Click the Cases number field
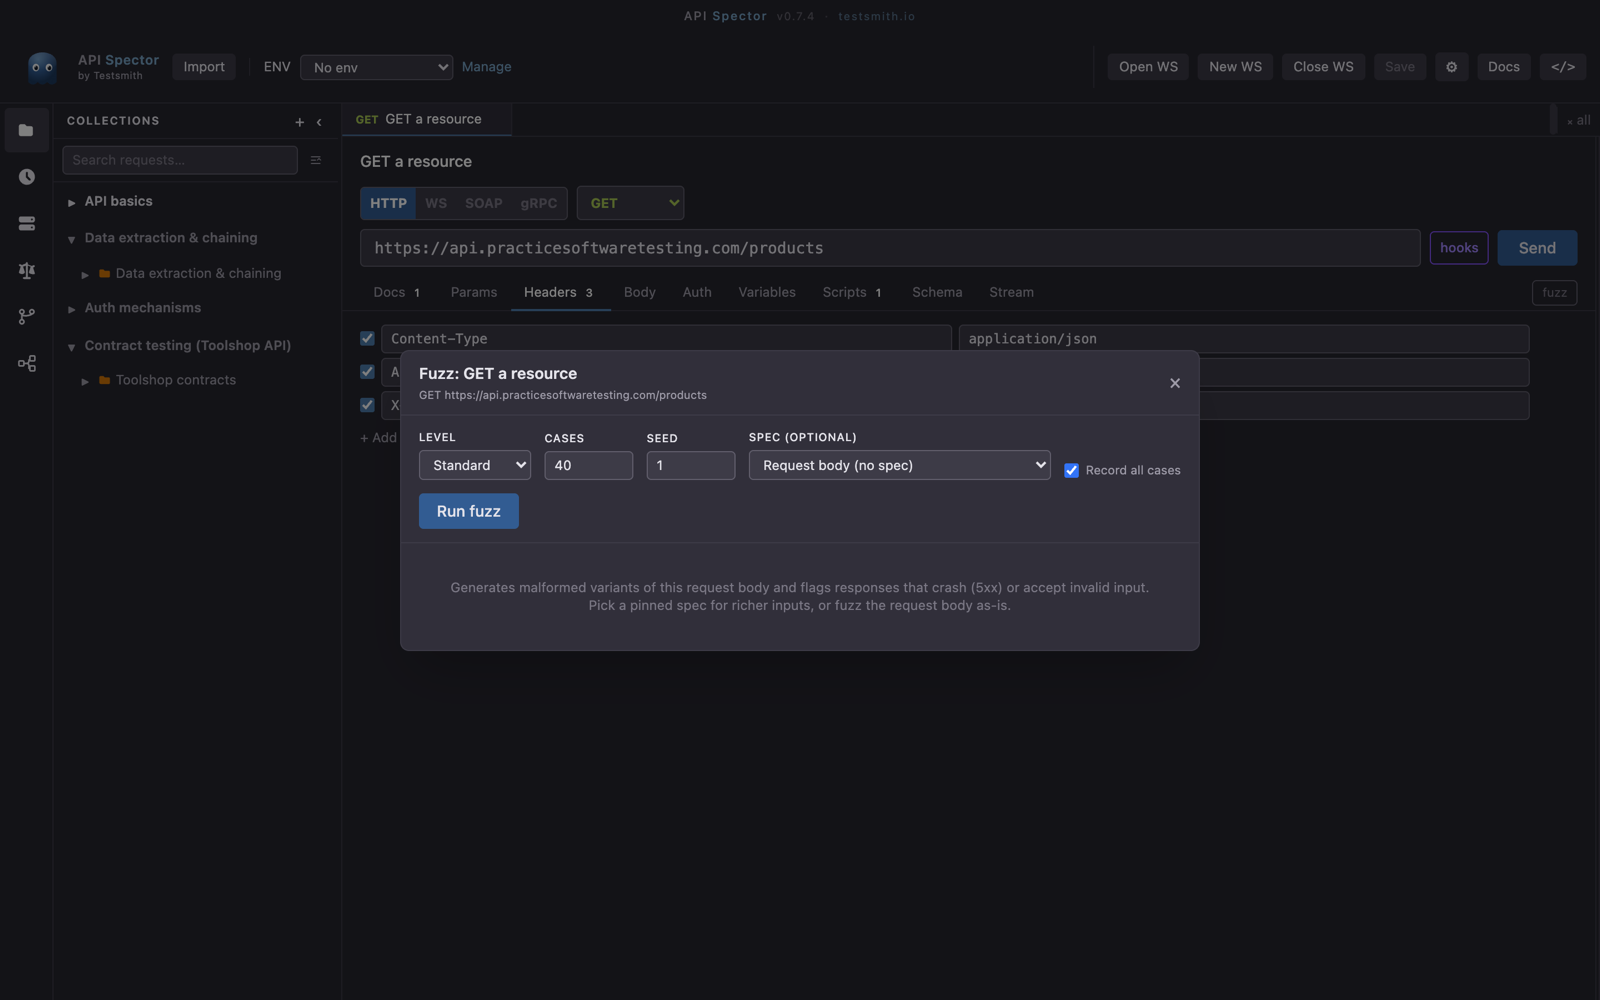 pos(588,465)
